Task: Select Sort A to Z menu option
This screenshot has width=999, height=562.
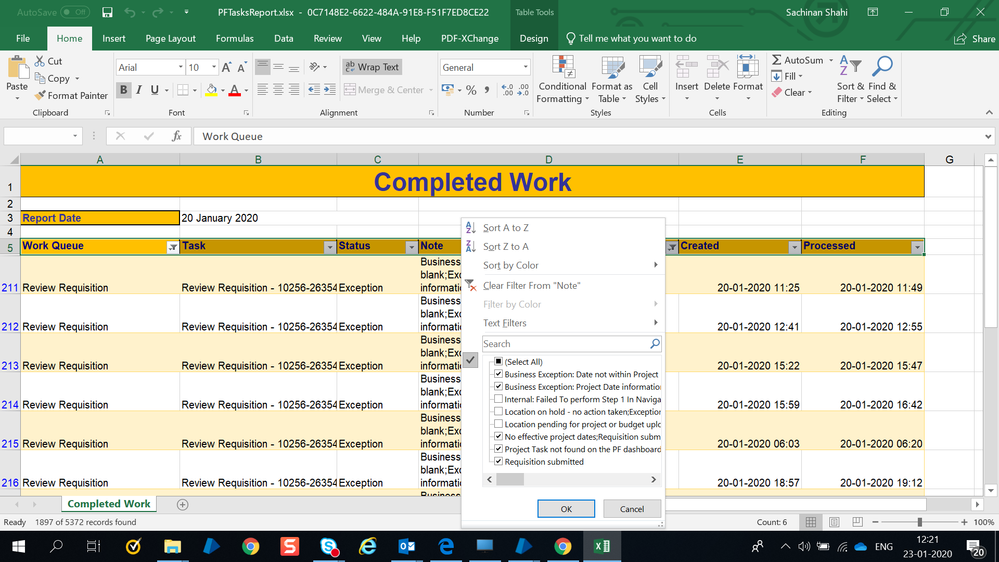Action: tap(506, 228)
